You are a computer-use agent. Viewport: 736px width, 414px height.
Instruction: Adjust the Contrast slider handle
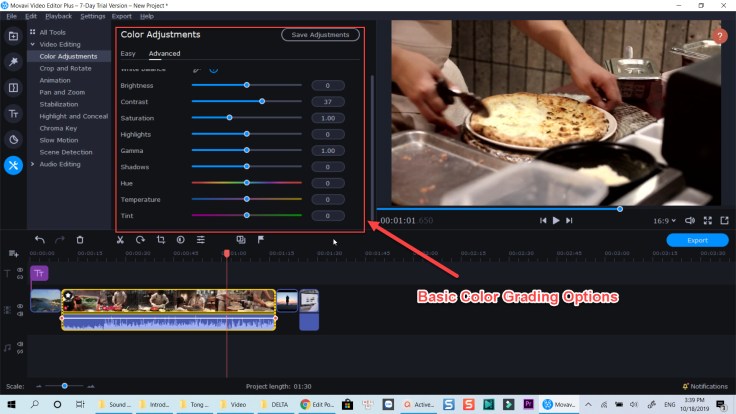coord(262,101)
